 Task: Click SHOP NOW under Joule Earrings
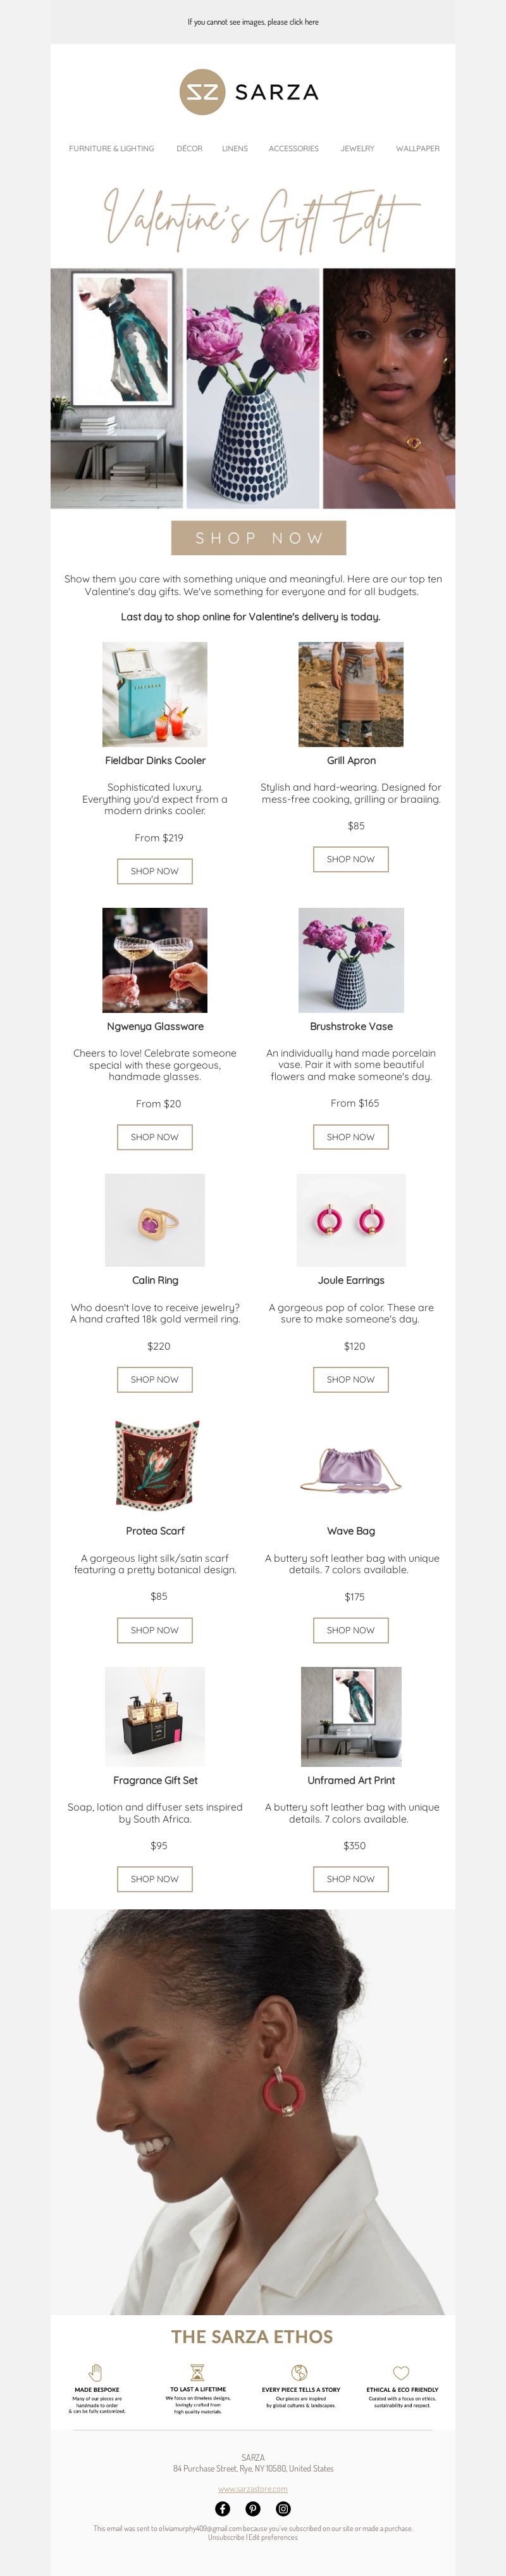(351, 1379)
